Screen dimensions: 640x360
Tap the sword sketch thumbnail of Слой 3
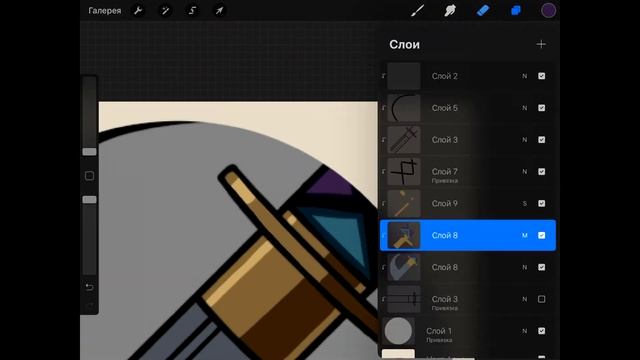[x=403, y=140]
